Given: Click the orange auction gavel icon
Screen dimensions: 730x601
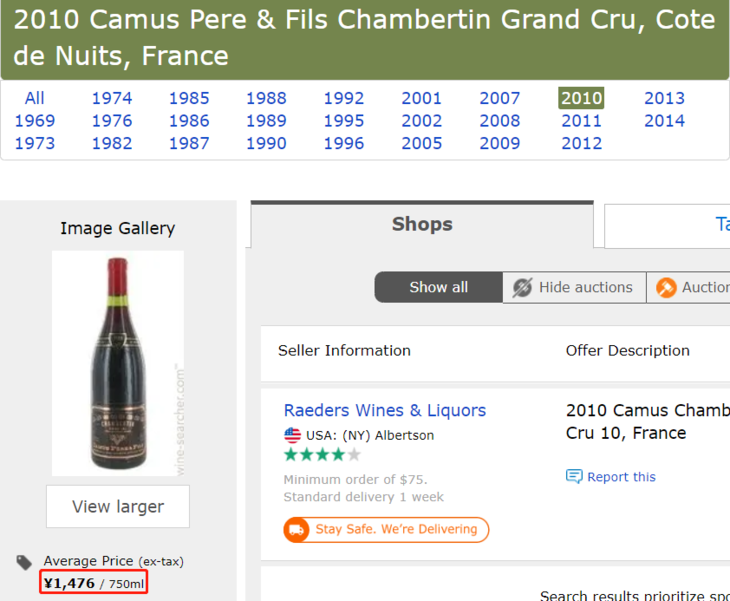Looking at the screenshot, I should pyautogui.click(x=666, y=288).
